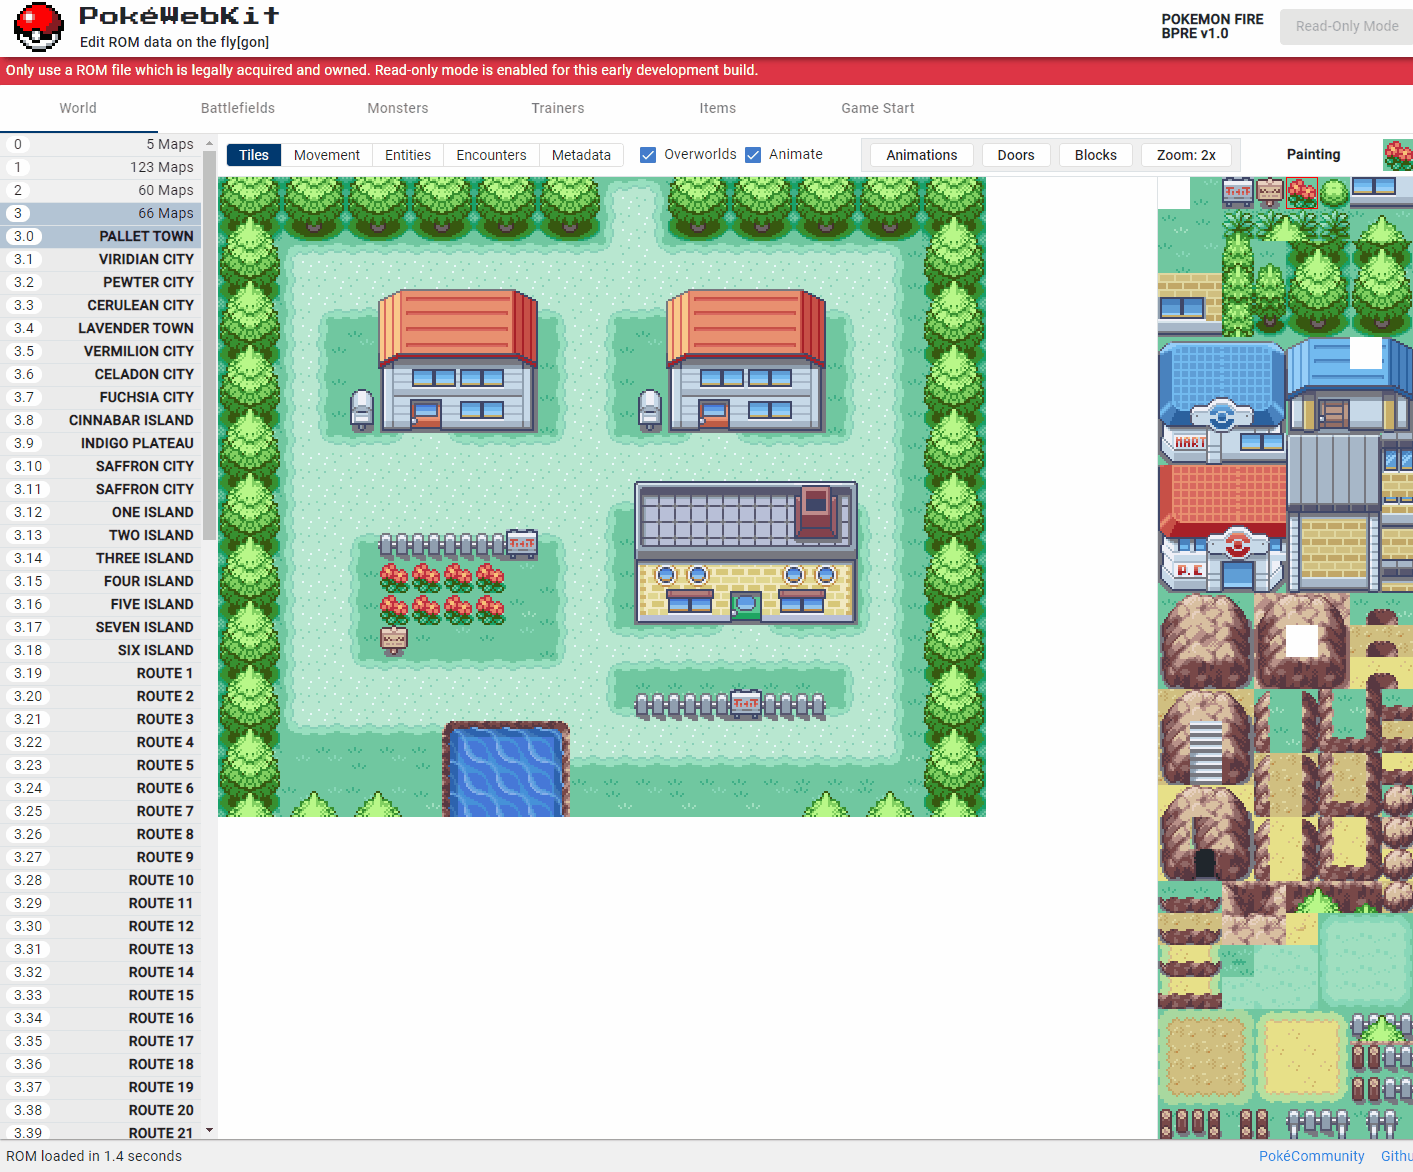Choose the cave entrance tile in palette

(x=1205, y=833)
